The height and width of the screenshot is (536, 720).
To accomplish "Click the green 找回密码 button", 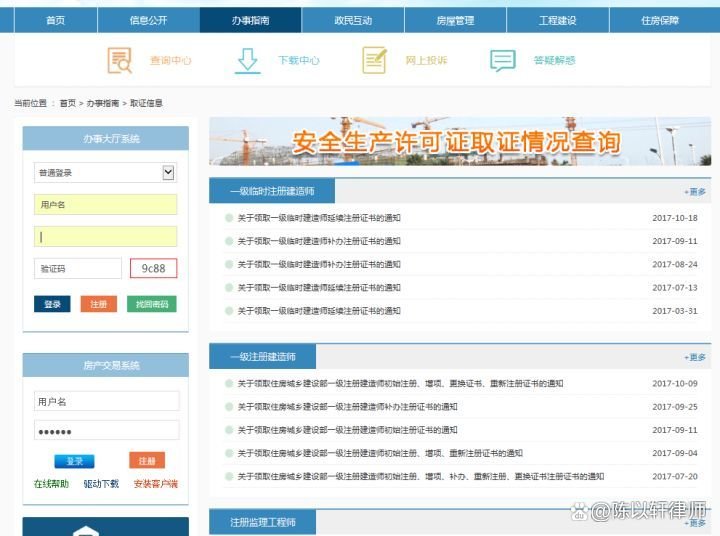I will tap(152, 304).
